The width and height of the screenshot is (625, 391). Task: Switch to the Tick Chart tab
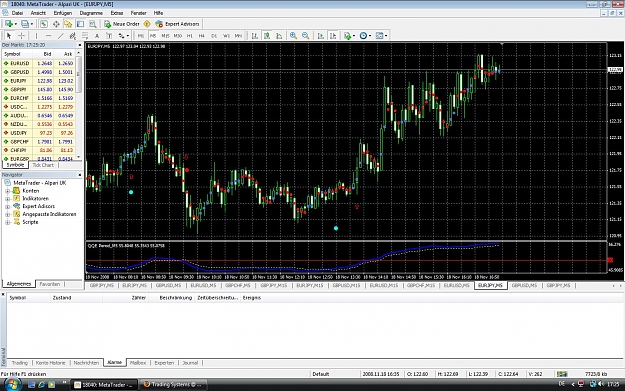43,165
